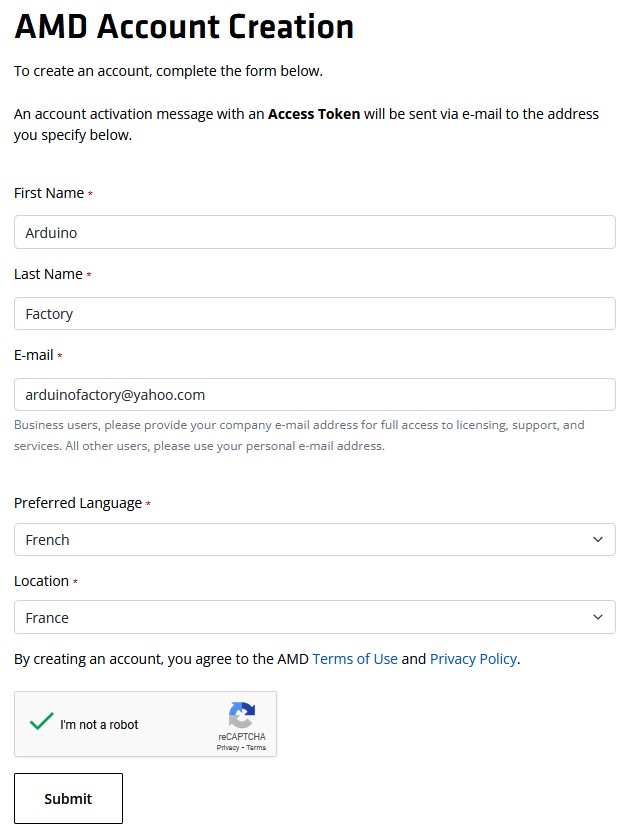Toggle the "I'm not a robot" checkmark

pyautogui.click(x=41, y=722)
